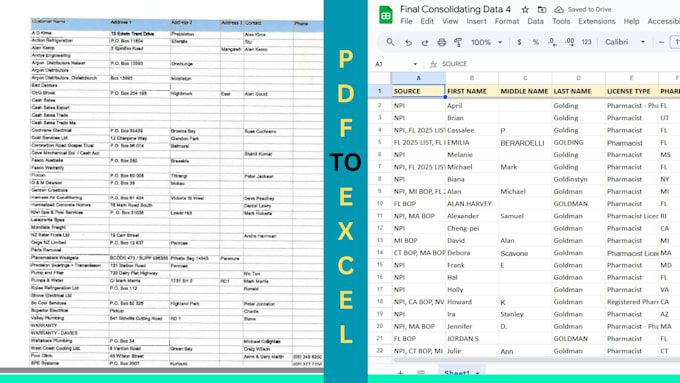Decrease font size with the minus button
The image size is (680, 383).
click(x=661, y=42)
